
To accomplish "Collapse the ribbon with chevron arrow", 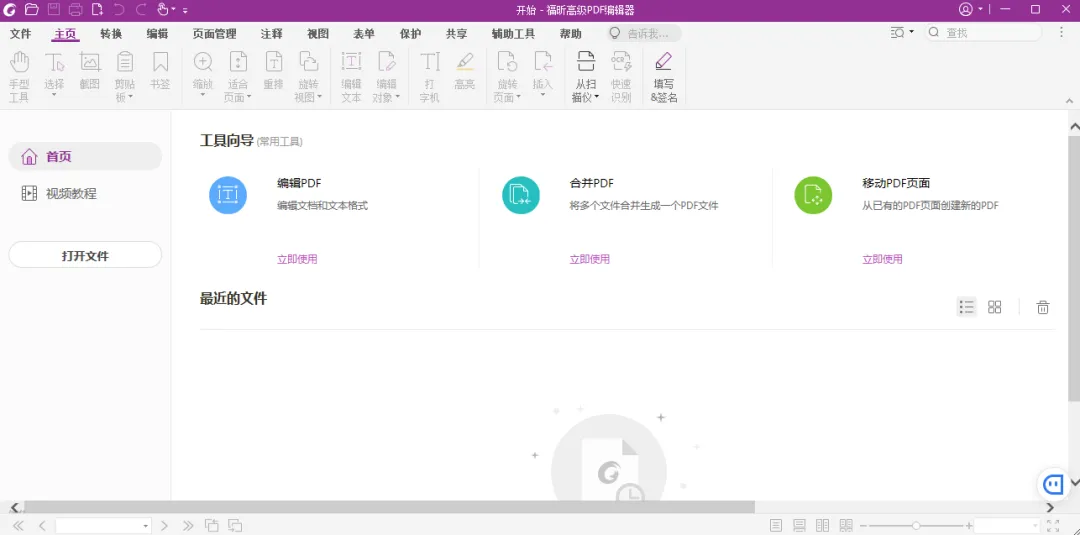I will pyautogui.click(x=1069, y=101).
